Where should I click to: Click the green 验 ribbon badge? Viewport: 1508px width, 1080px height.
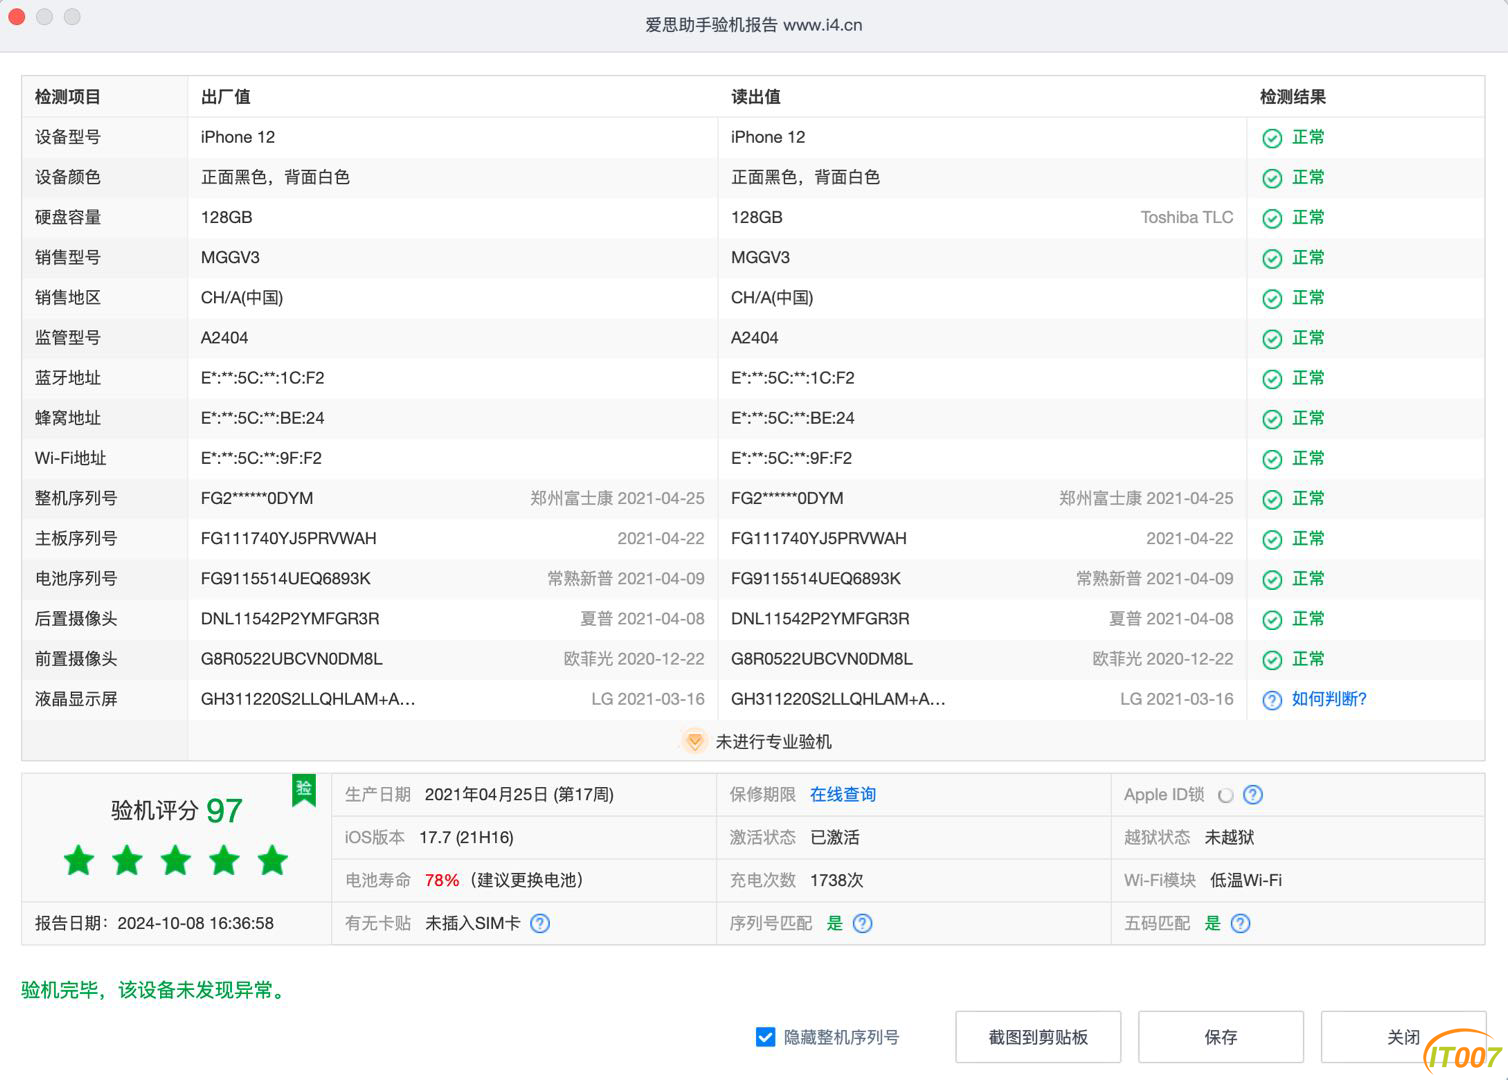tap(304, 790)
